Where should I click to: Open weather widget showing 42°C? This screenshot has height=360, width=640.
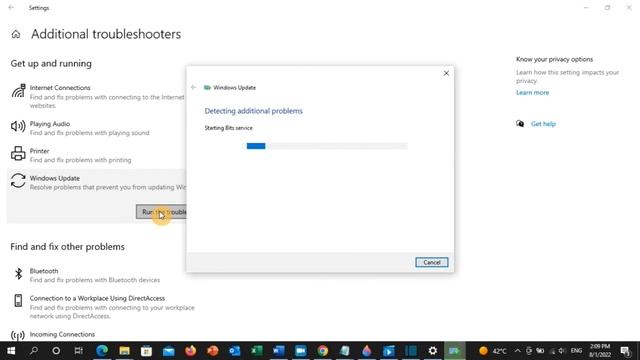click(493, 351)
